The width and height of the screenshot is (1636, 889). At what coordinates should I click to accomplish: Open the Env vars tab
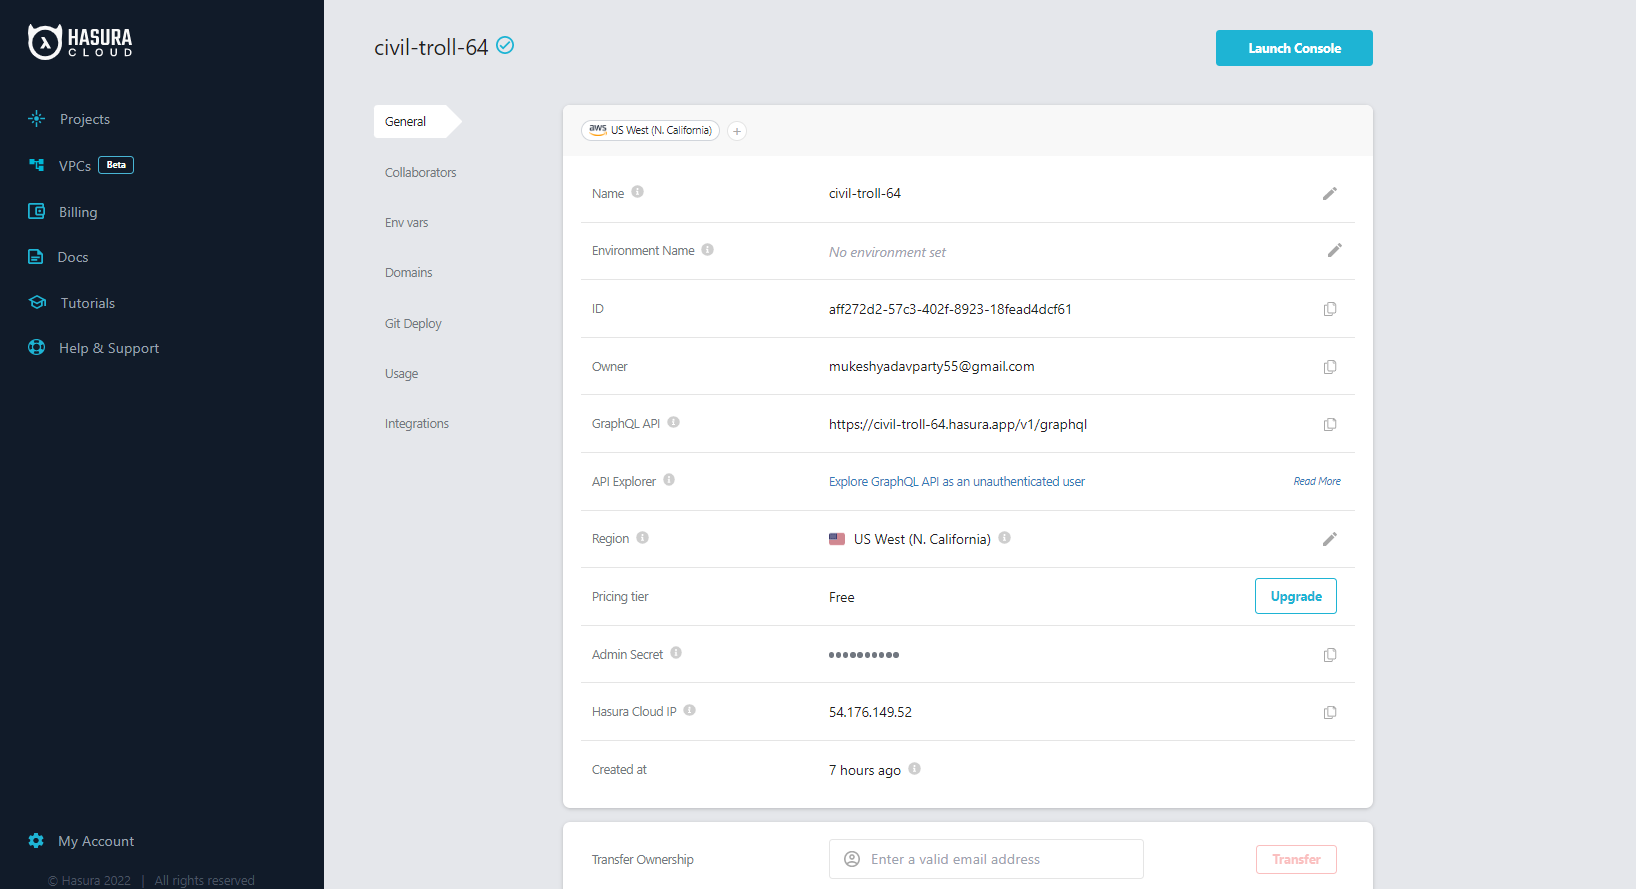(406, 222)
